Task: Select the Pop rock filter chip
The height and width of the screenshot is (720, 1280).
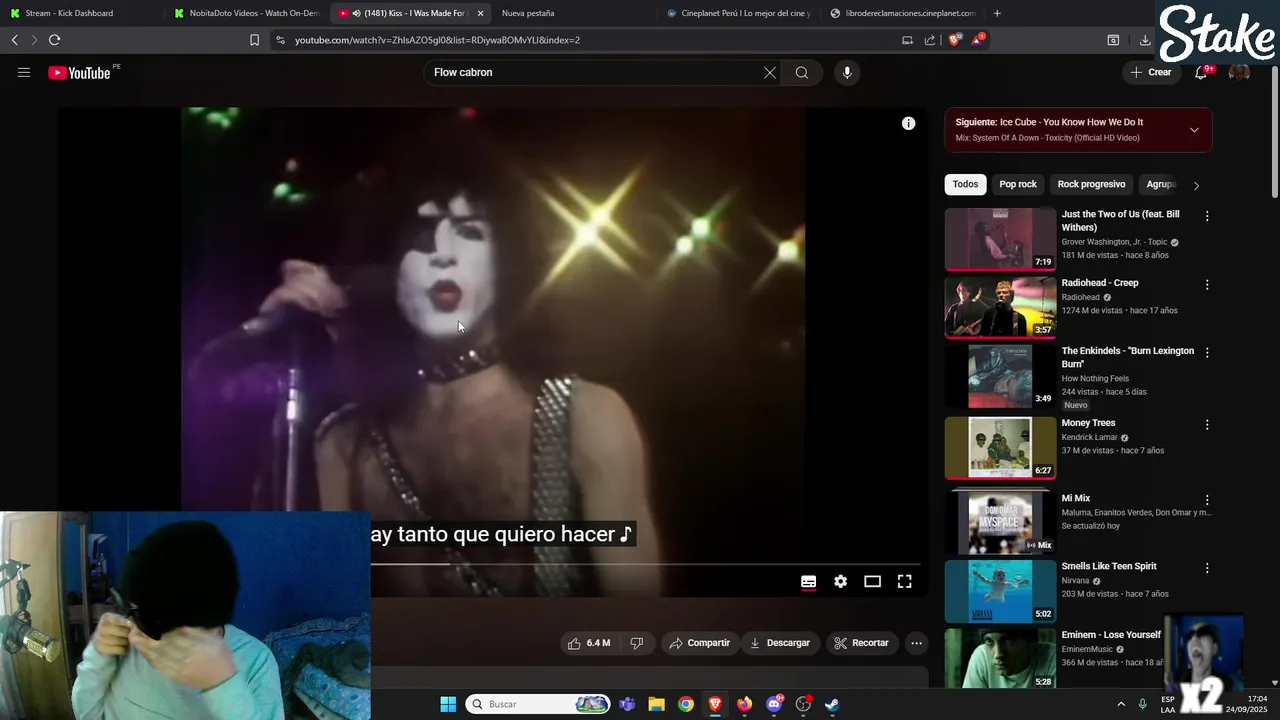Action: (1018, 184)
